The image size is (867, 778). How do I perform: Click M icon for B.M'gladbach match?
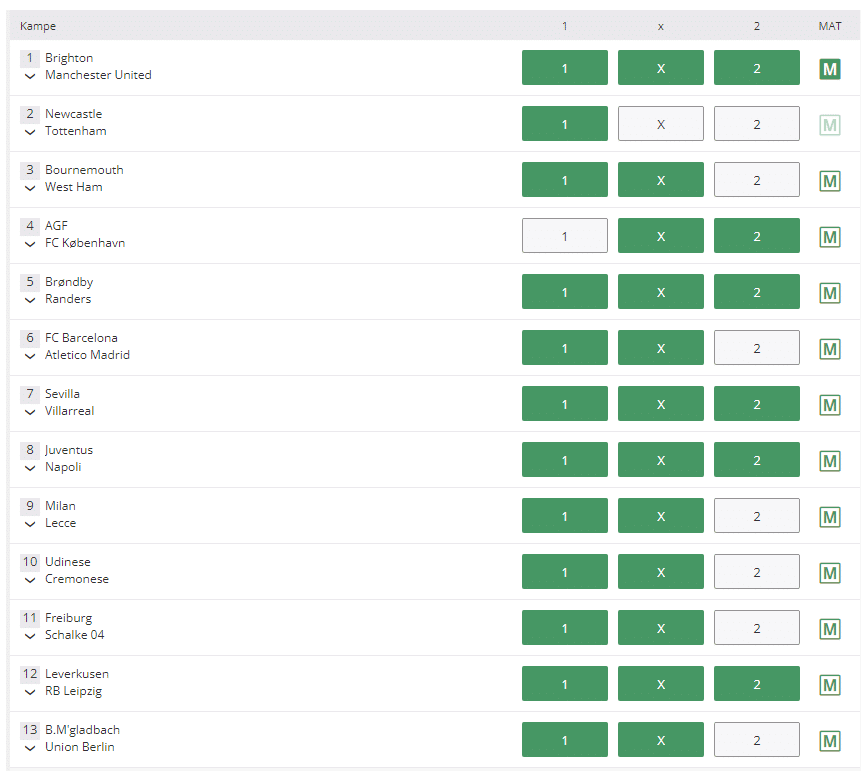tap(829, 741)
